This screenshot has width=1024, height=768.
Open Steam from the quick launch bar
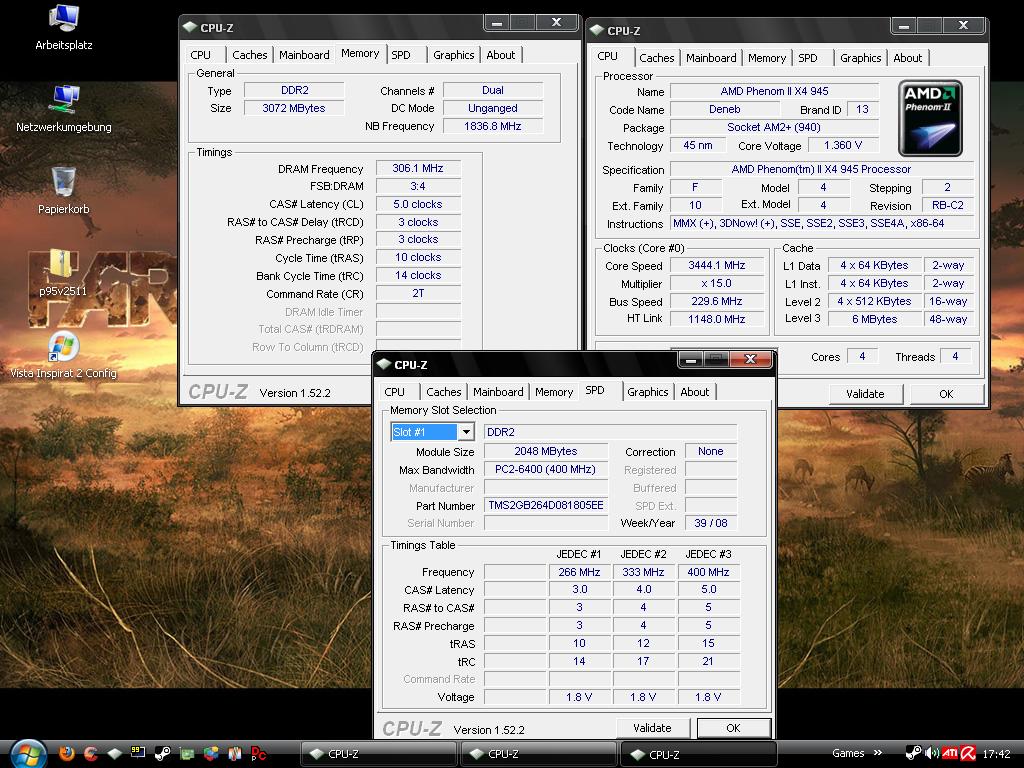click(x=163, y=753)
